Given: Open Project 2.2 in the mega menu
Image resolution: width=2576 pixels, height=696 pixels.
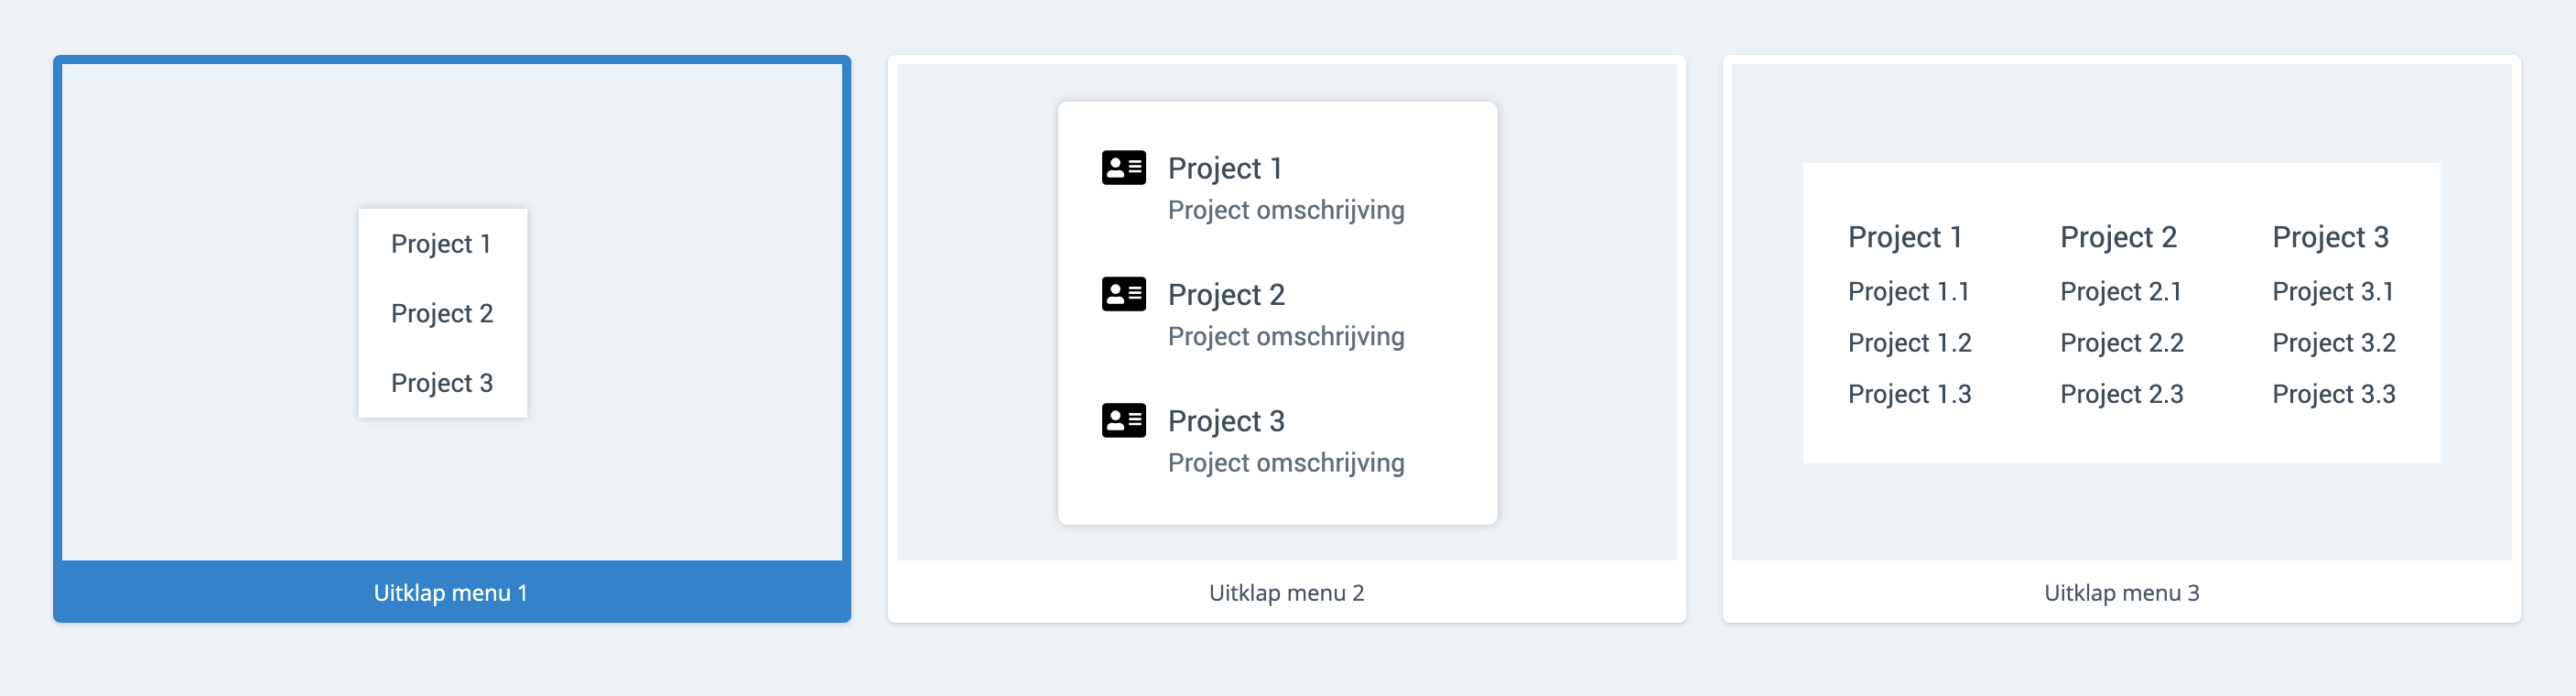Looking at the screenshot, I should point(2121,343).
